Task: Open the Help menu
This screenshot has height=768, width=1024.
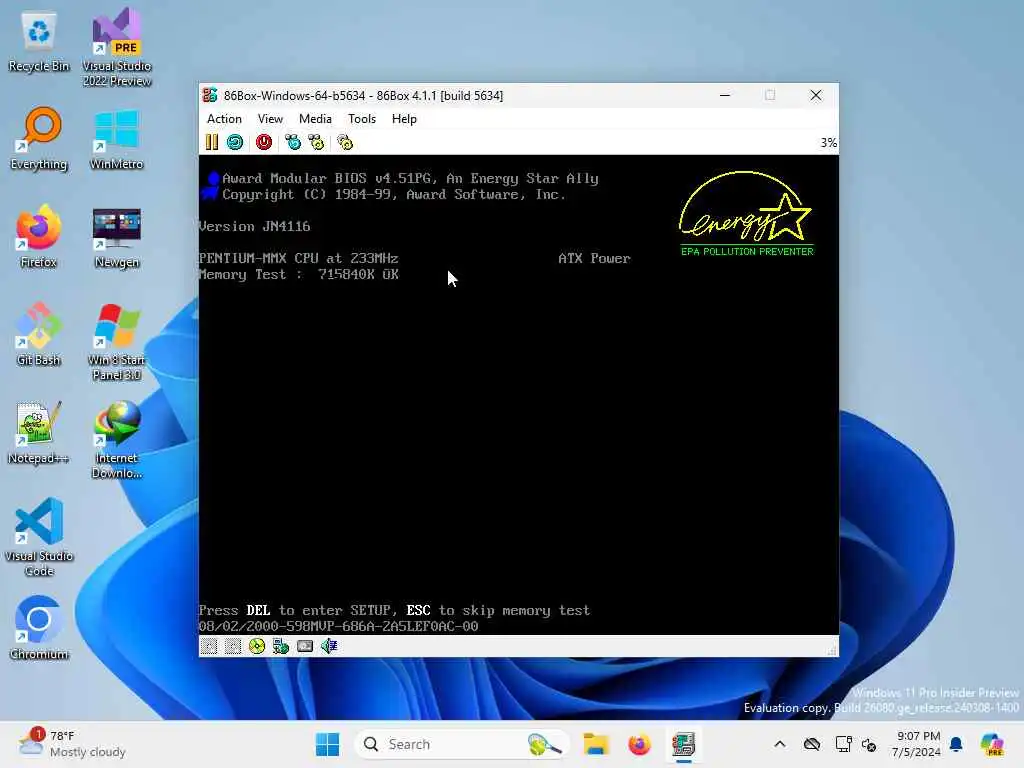Action: (404, 119)
